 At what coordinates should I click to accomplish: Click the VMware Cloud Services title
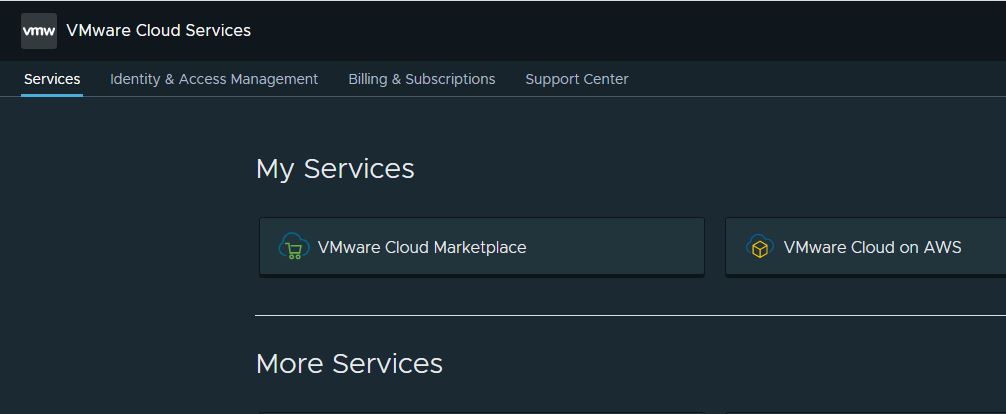[158, 31]
